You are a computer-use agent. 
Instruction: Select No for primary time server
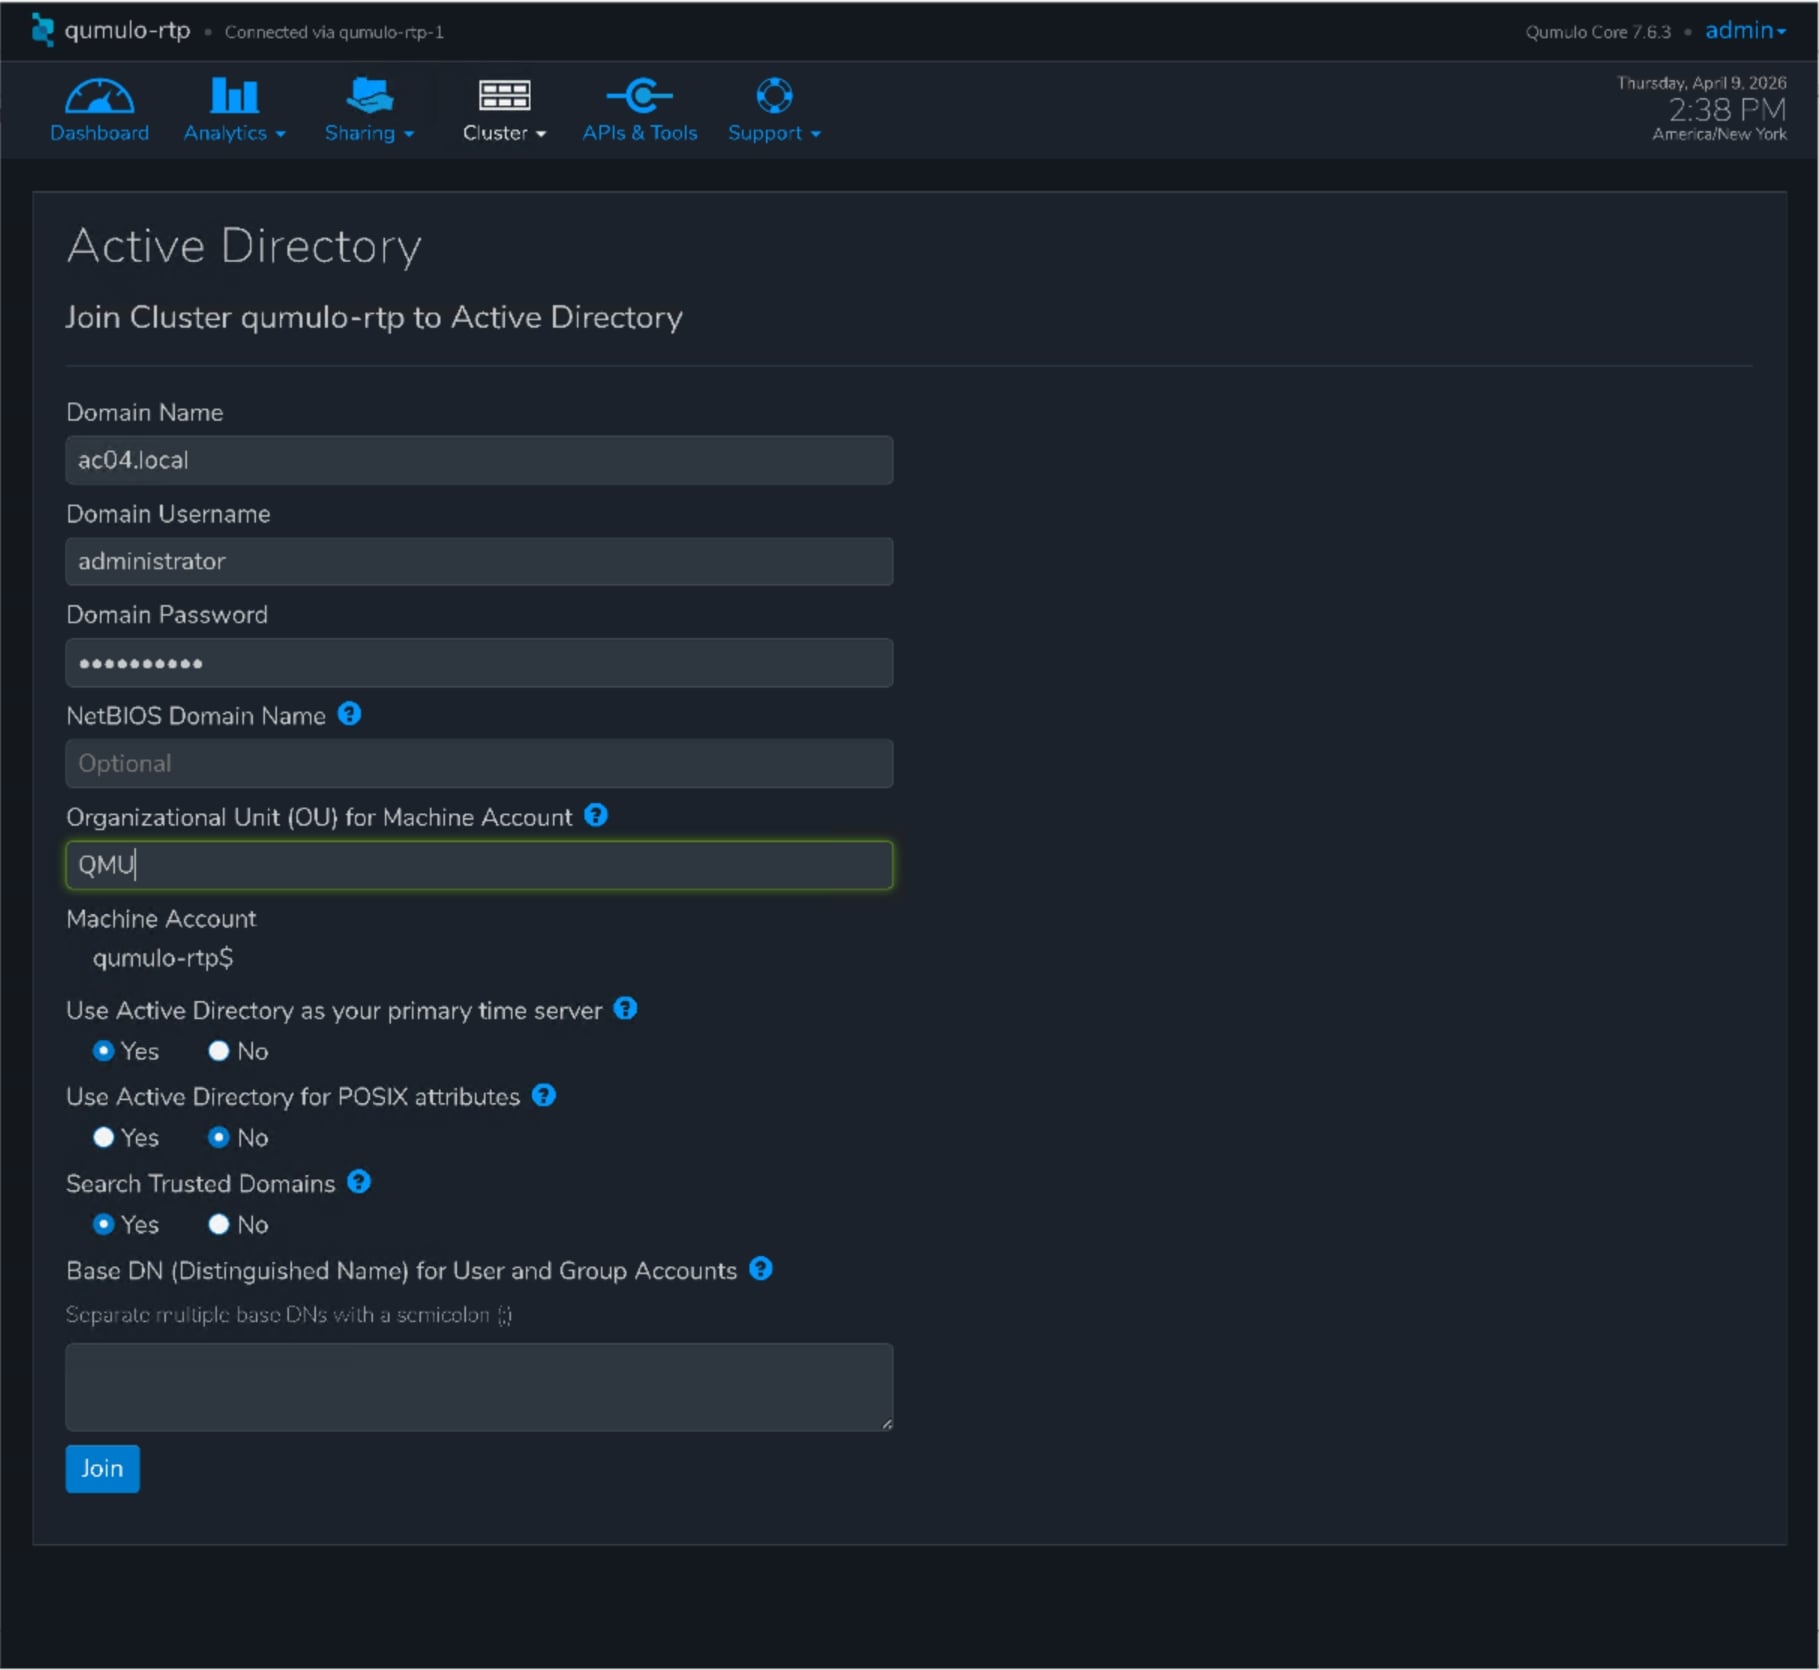pos(219,1051)
